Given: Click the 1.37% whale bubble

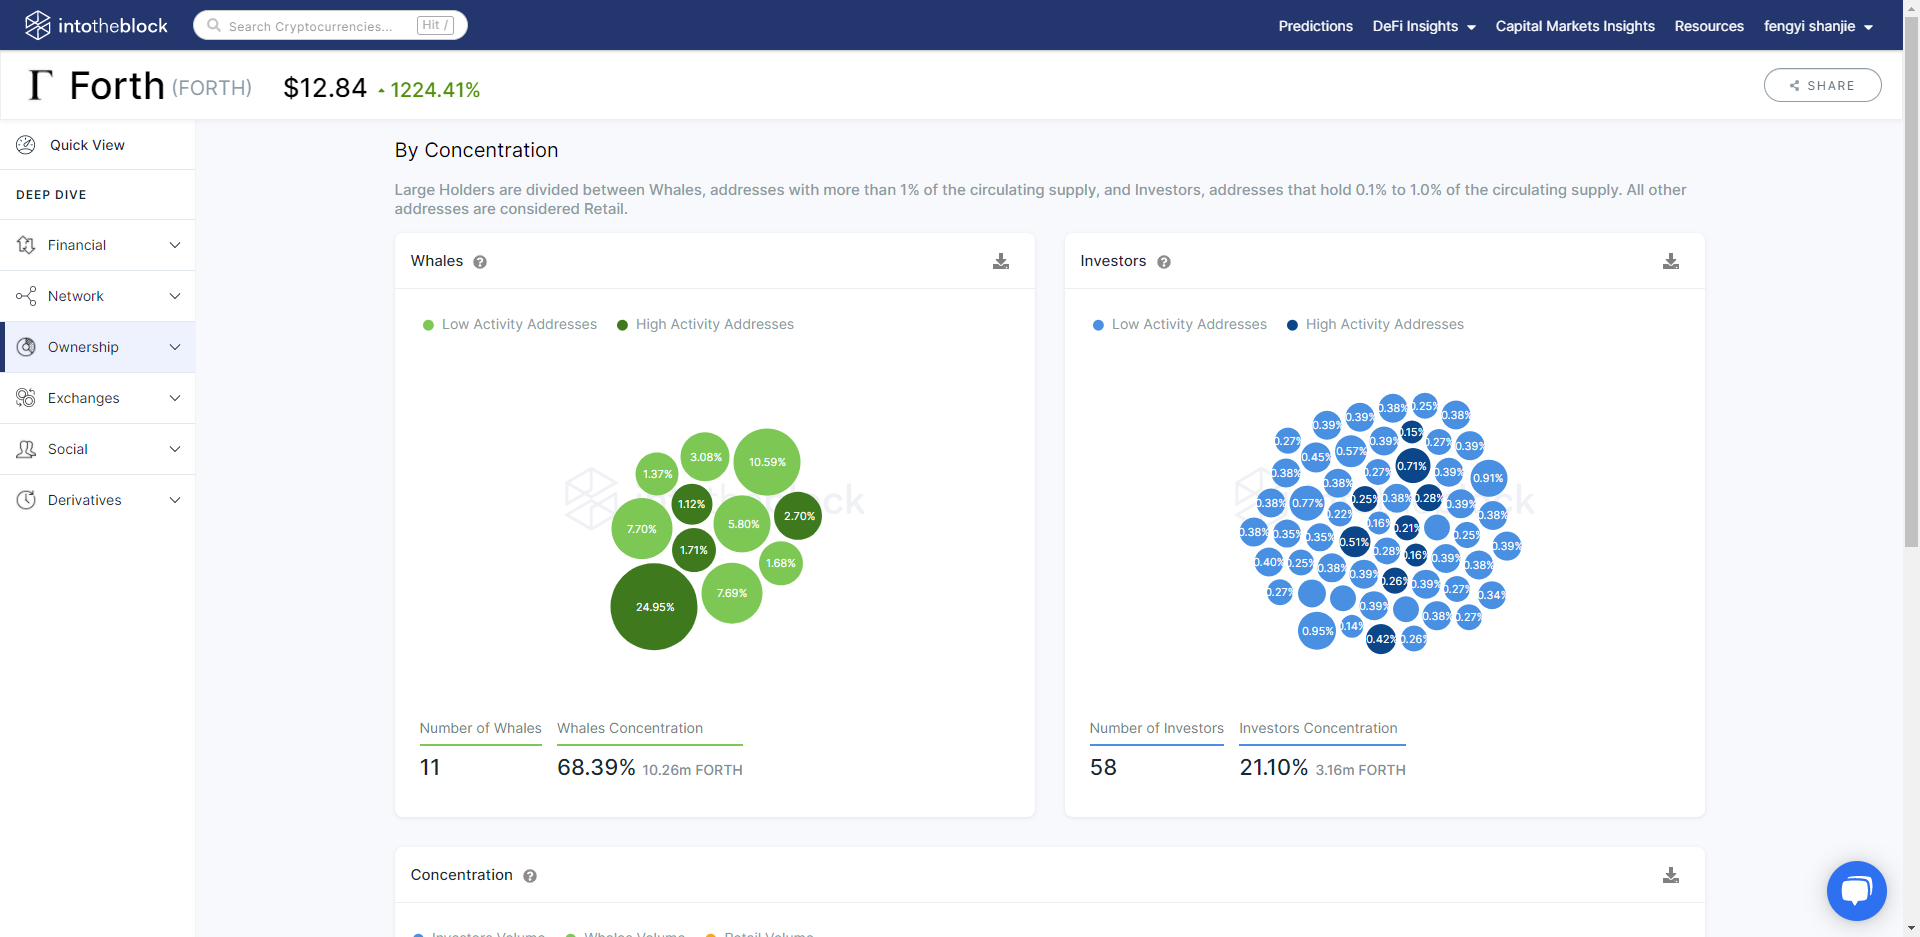Looking at the screenshot, I should [657, 474].
